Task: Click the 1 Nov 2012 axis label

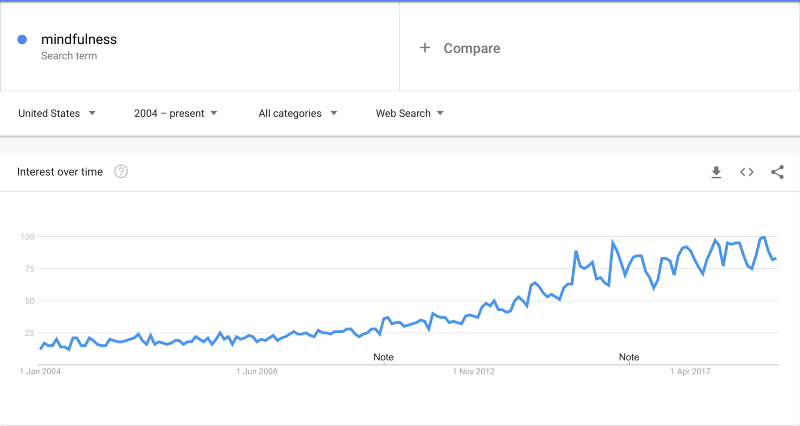Action: tap(473, 372)
